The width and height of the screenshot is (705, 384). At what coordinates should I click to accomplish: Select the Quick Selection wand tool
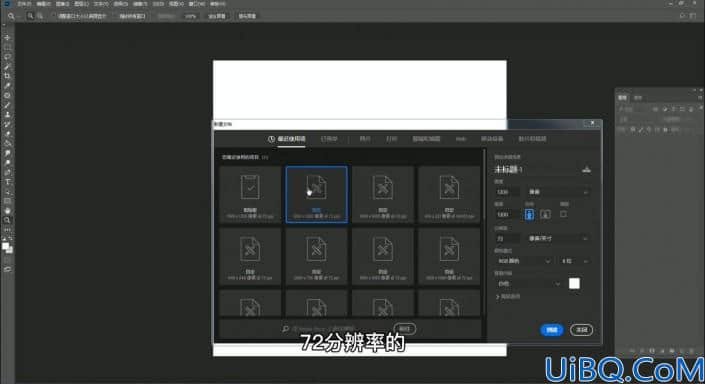tap(7, 67)
